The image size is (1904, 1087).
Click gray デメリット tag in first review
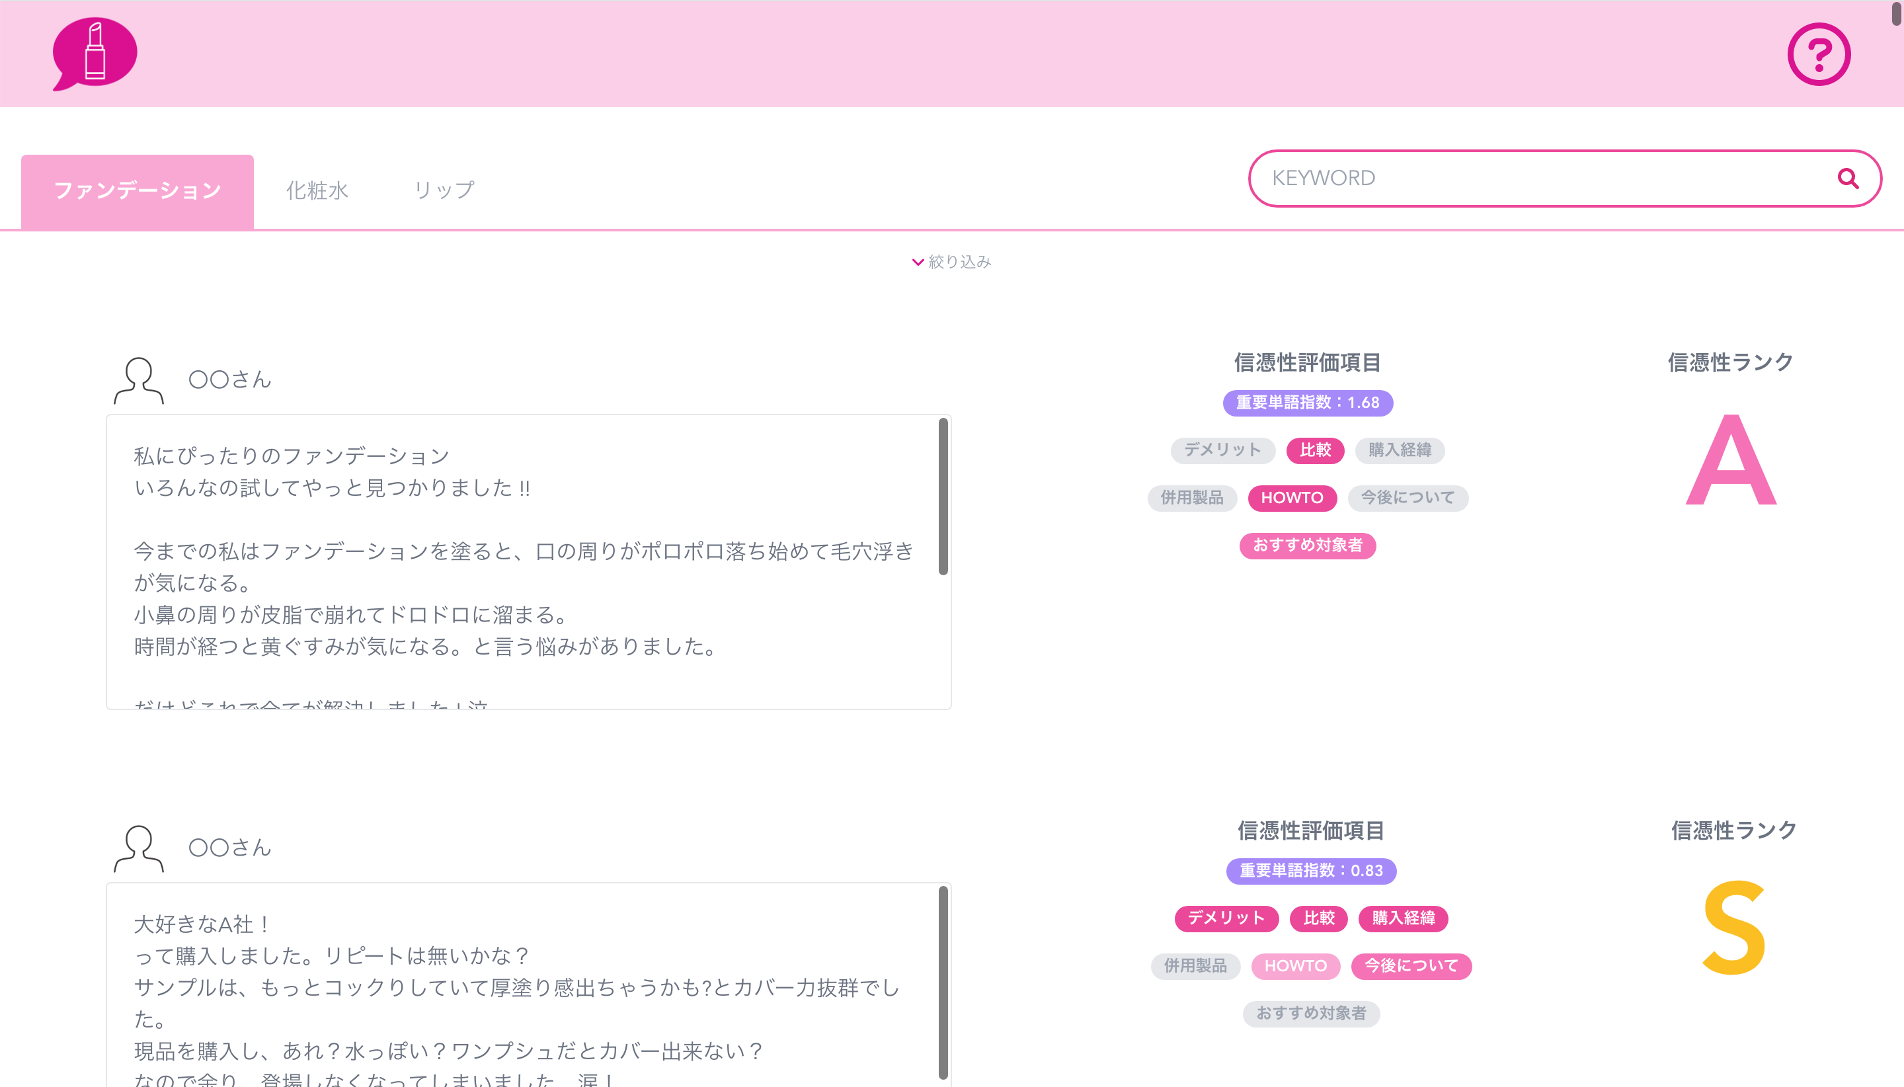coord(1222,450)
